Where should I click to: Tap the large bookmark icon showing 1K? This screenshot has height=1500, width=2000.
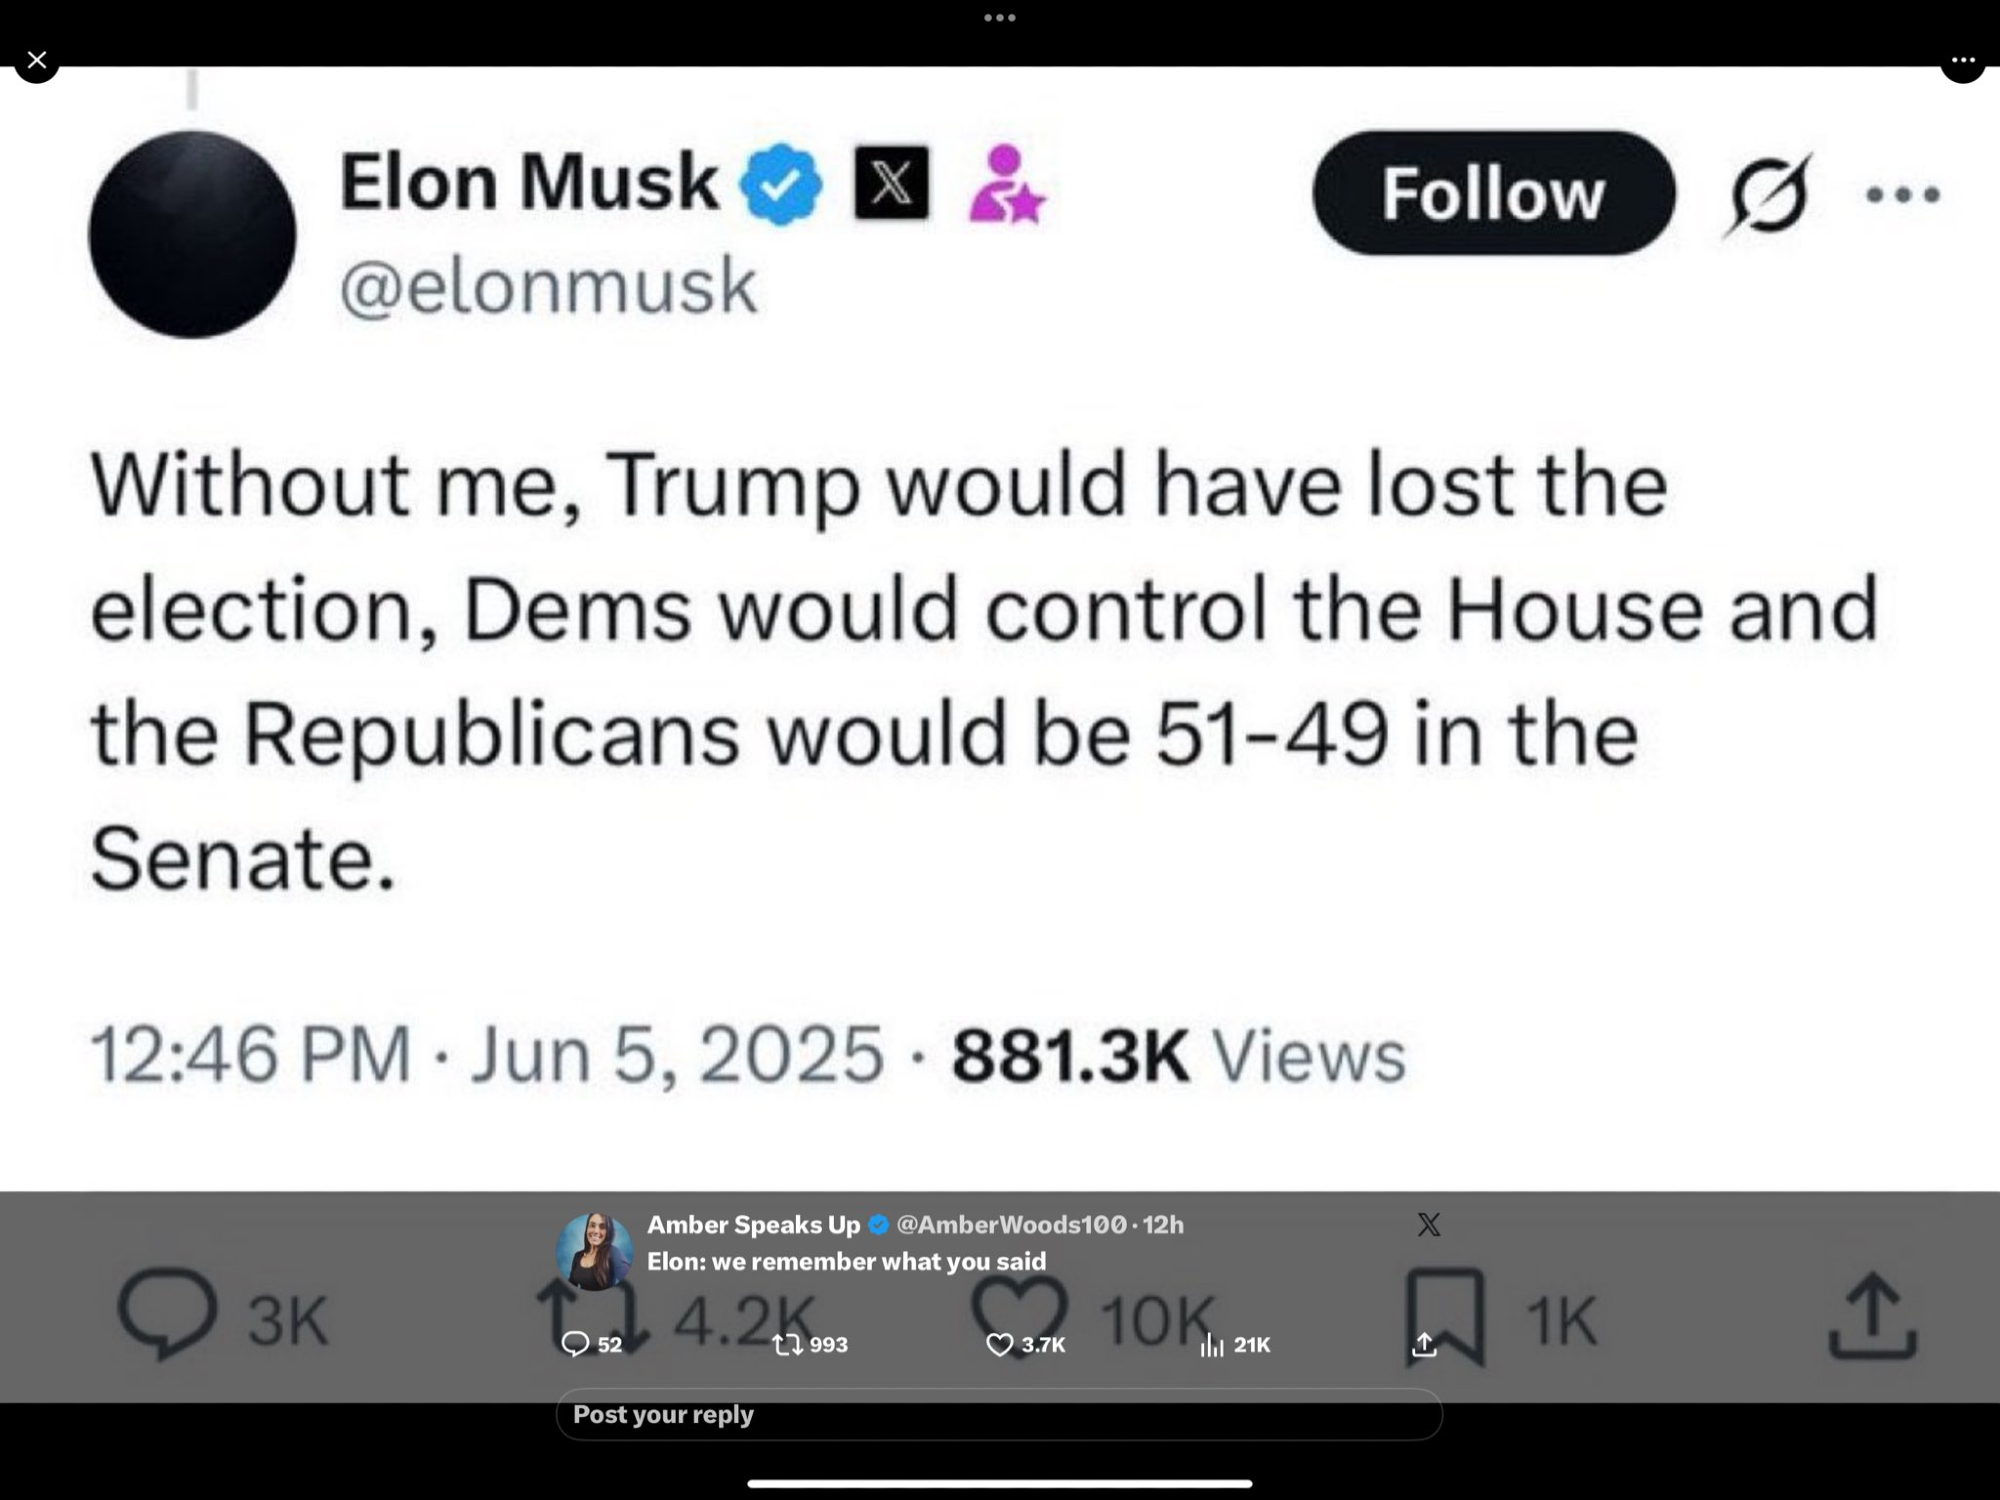tap(1446, 1316)
